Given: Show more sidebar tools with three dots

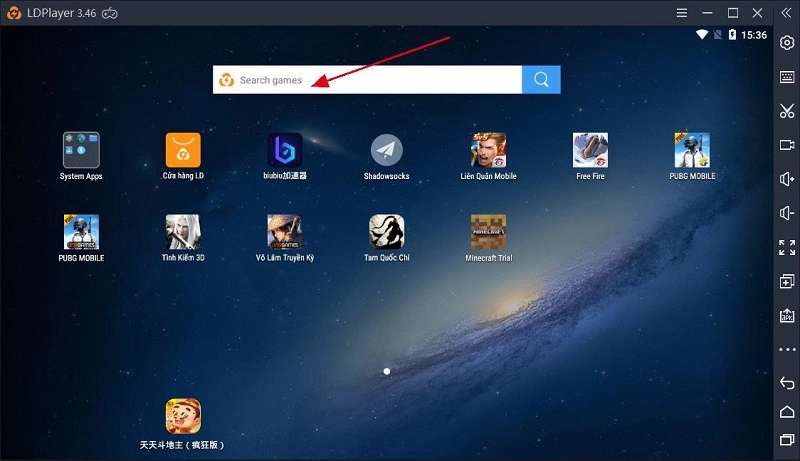Looking at the screenshot, I should (787, 349).
